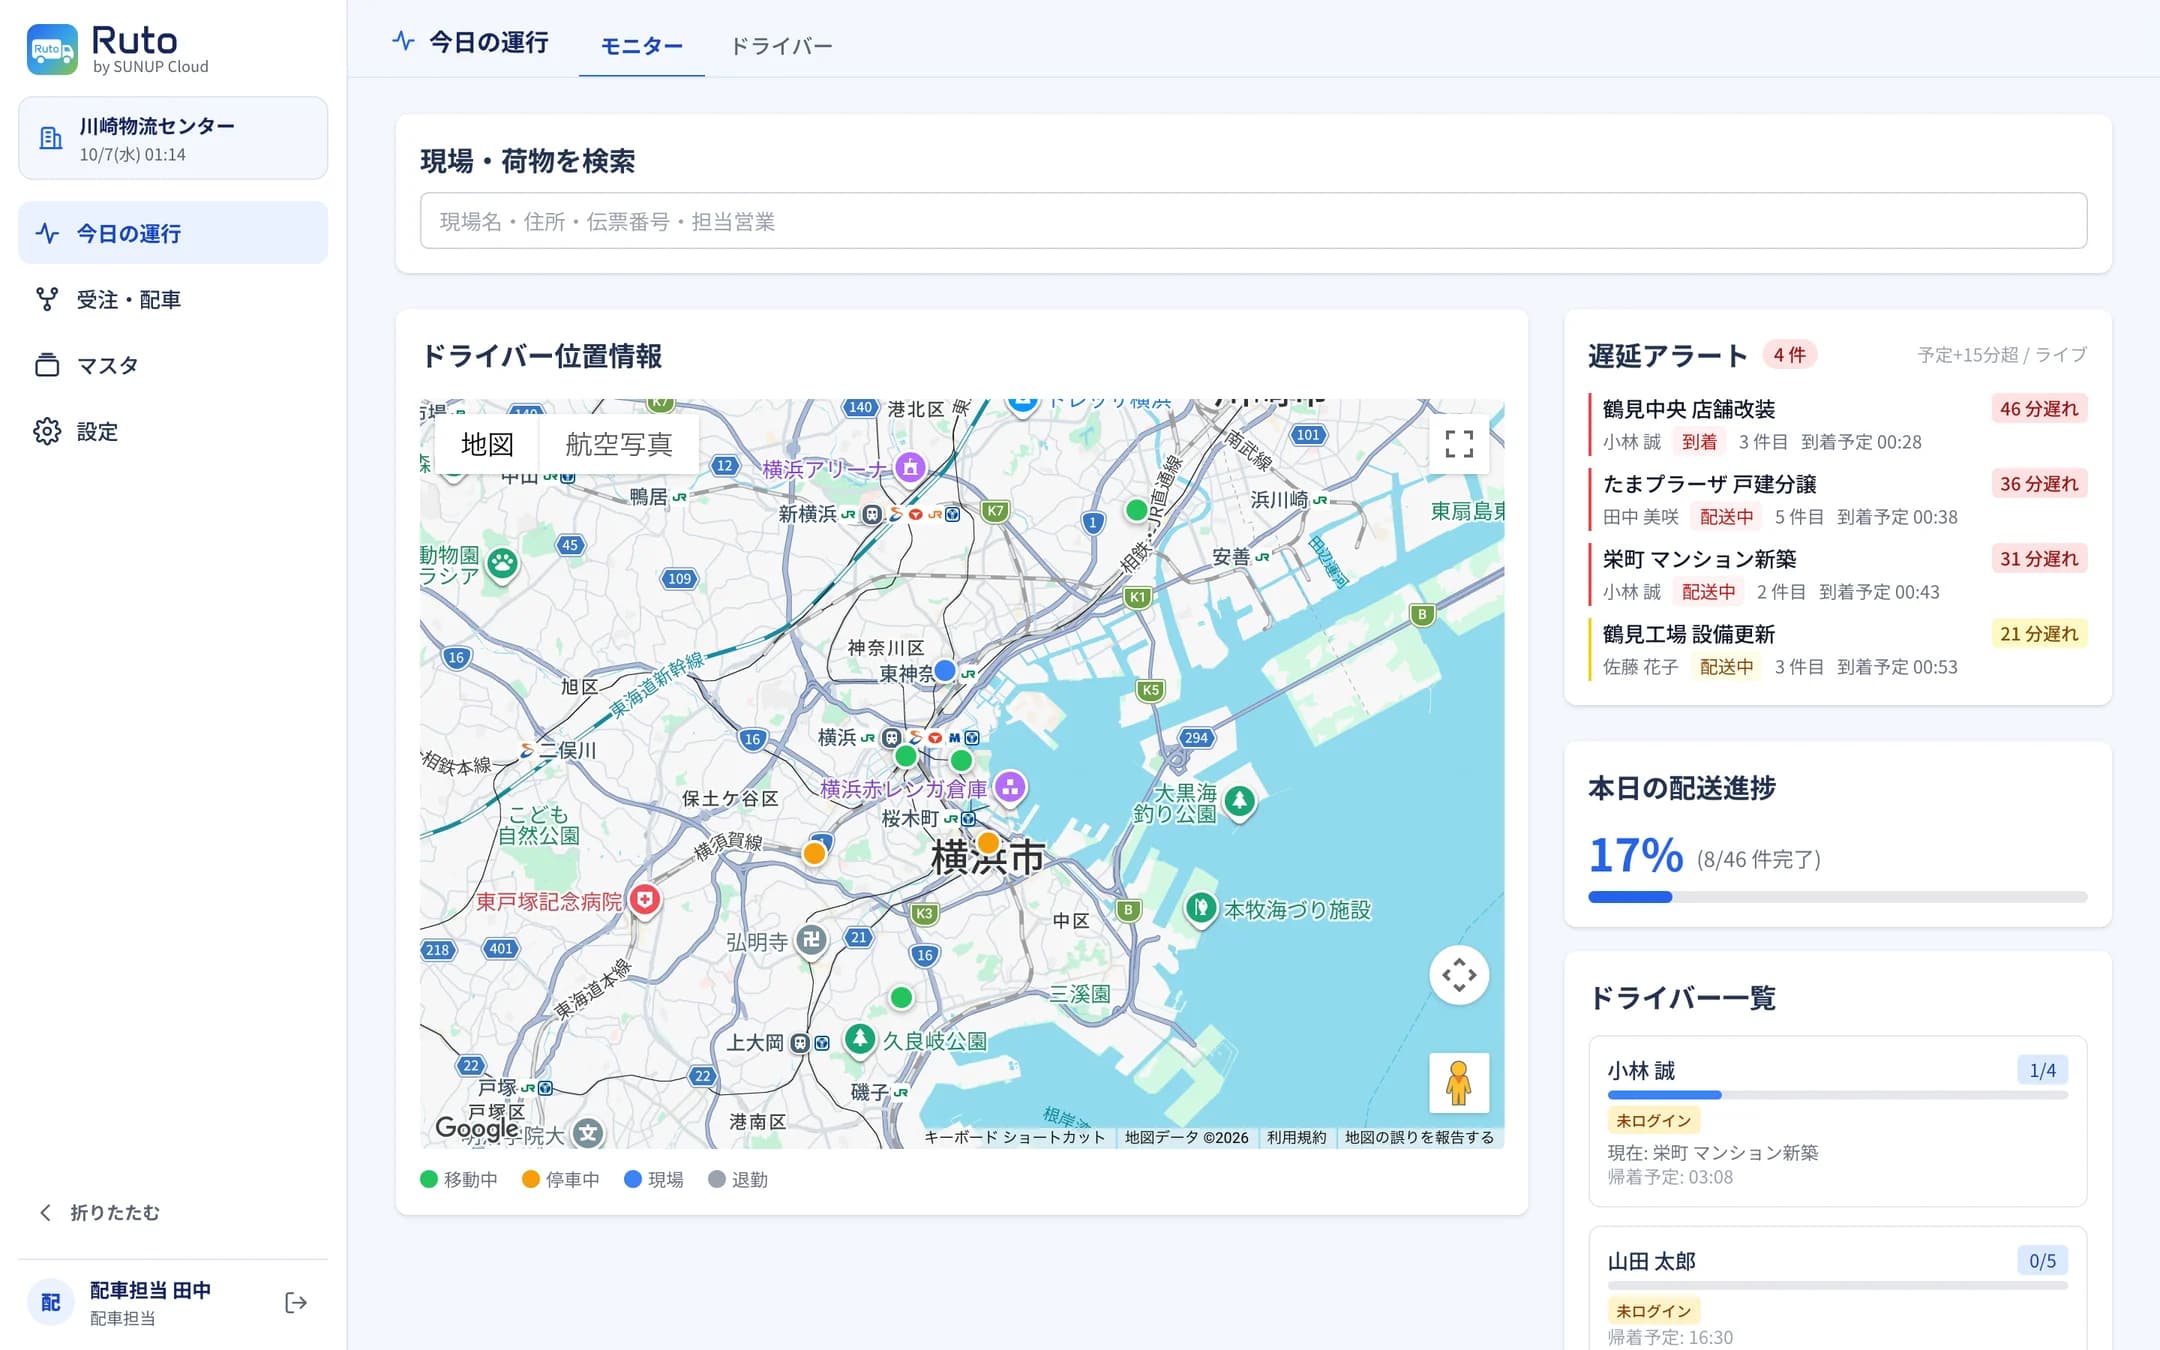Screen dimensions: 2160x1350
Task: Collapse the sidebar with 折りたたむ
Action: (x=98, y=1212)
